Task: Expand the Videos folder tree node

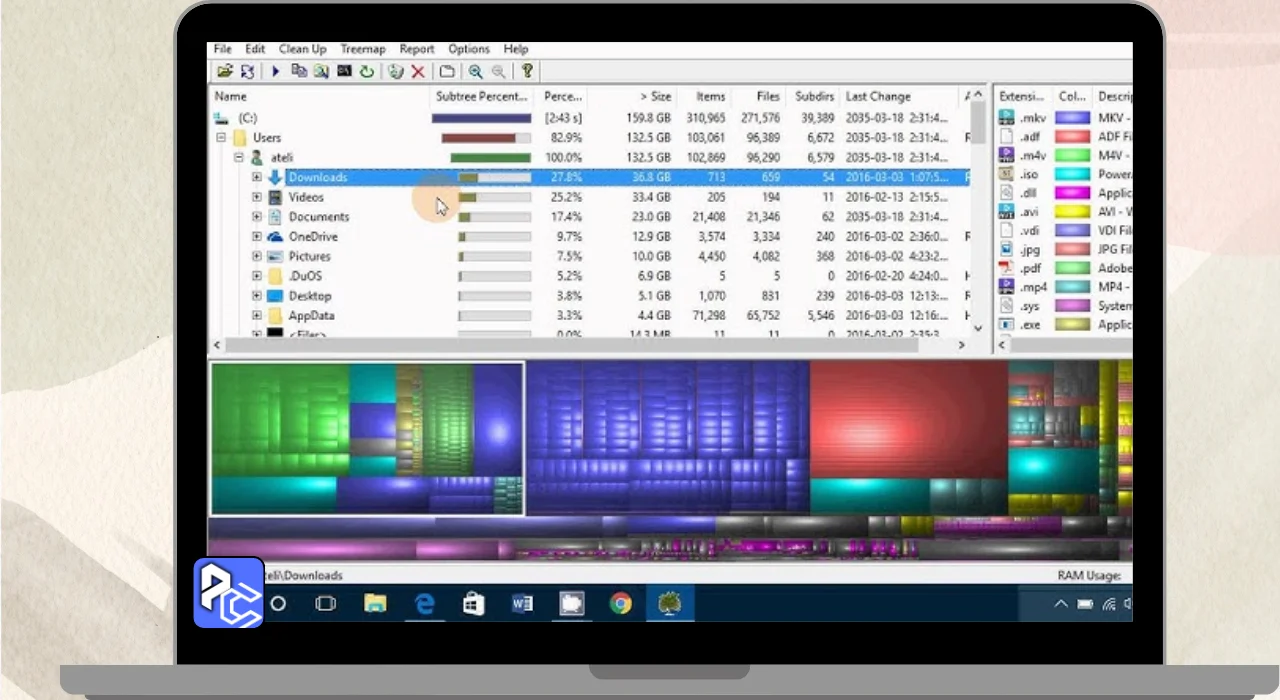Action: pyautogui.click(x=256, y=197)
